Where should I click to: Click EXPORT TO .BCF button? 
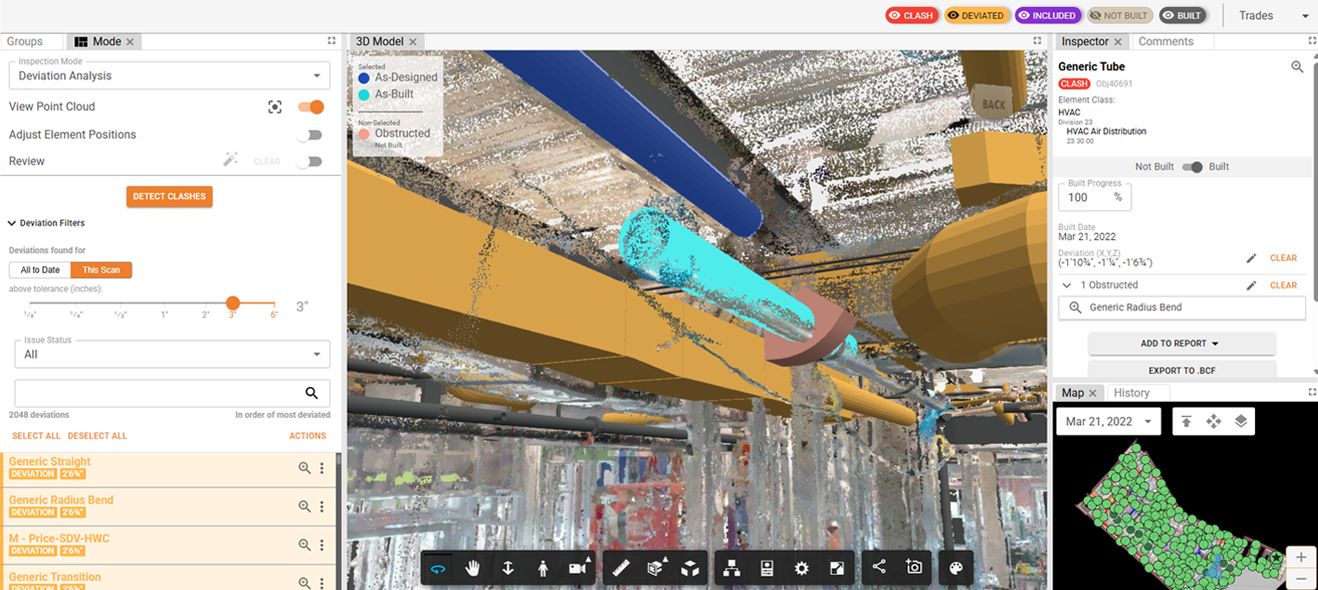(x=1181, y=370)
